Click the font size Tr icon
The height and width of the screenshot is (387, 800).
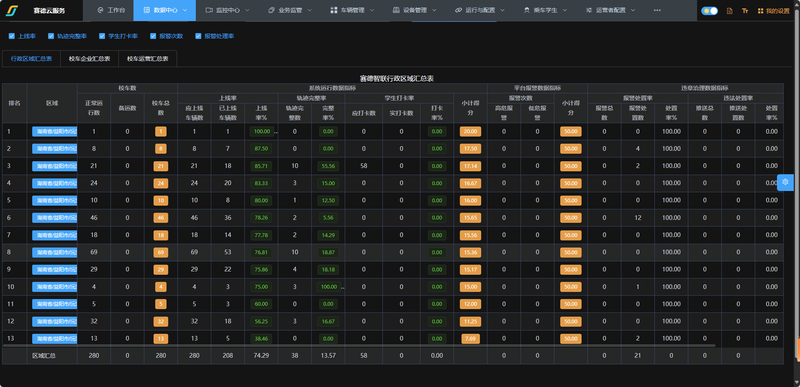(x=745, y=11)
